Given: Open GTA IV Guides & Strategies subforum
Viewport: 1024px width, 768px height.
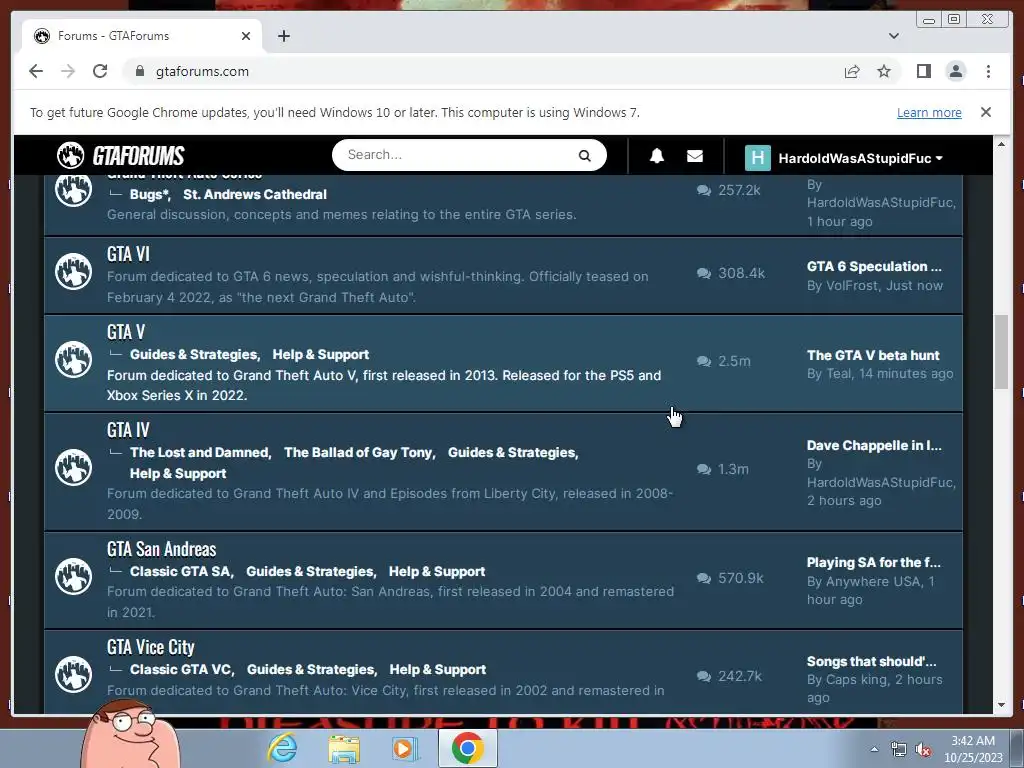Looking at the screenshot, I should 513,453.
